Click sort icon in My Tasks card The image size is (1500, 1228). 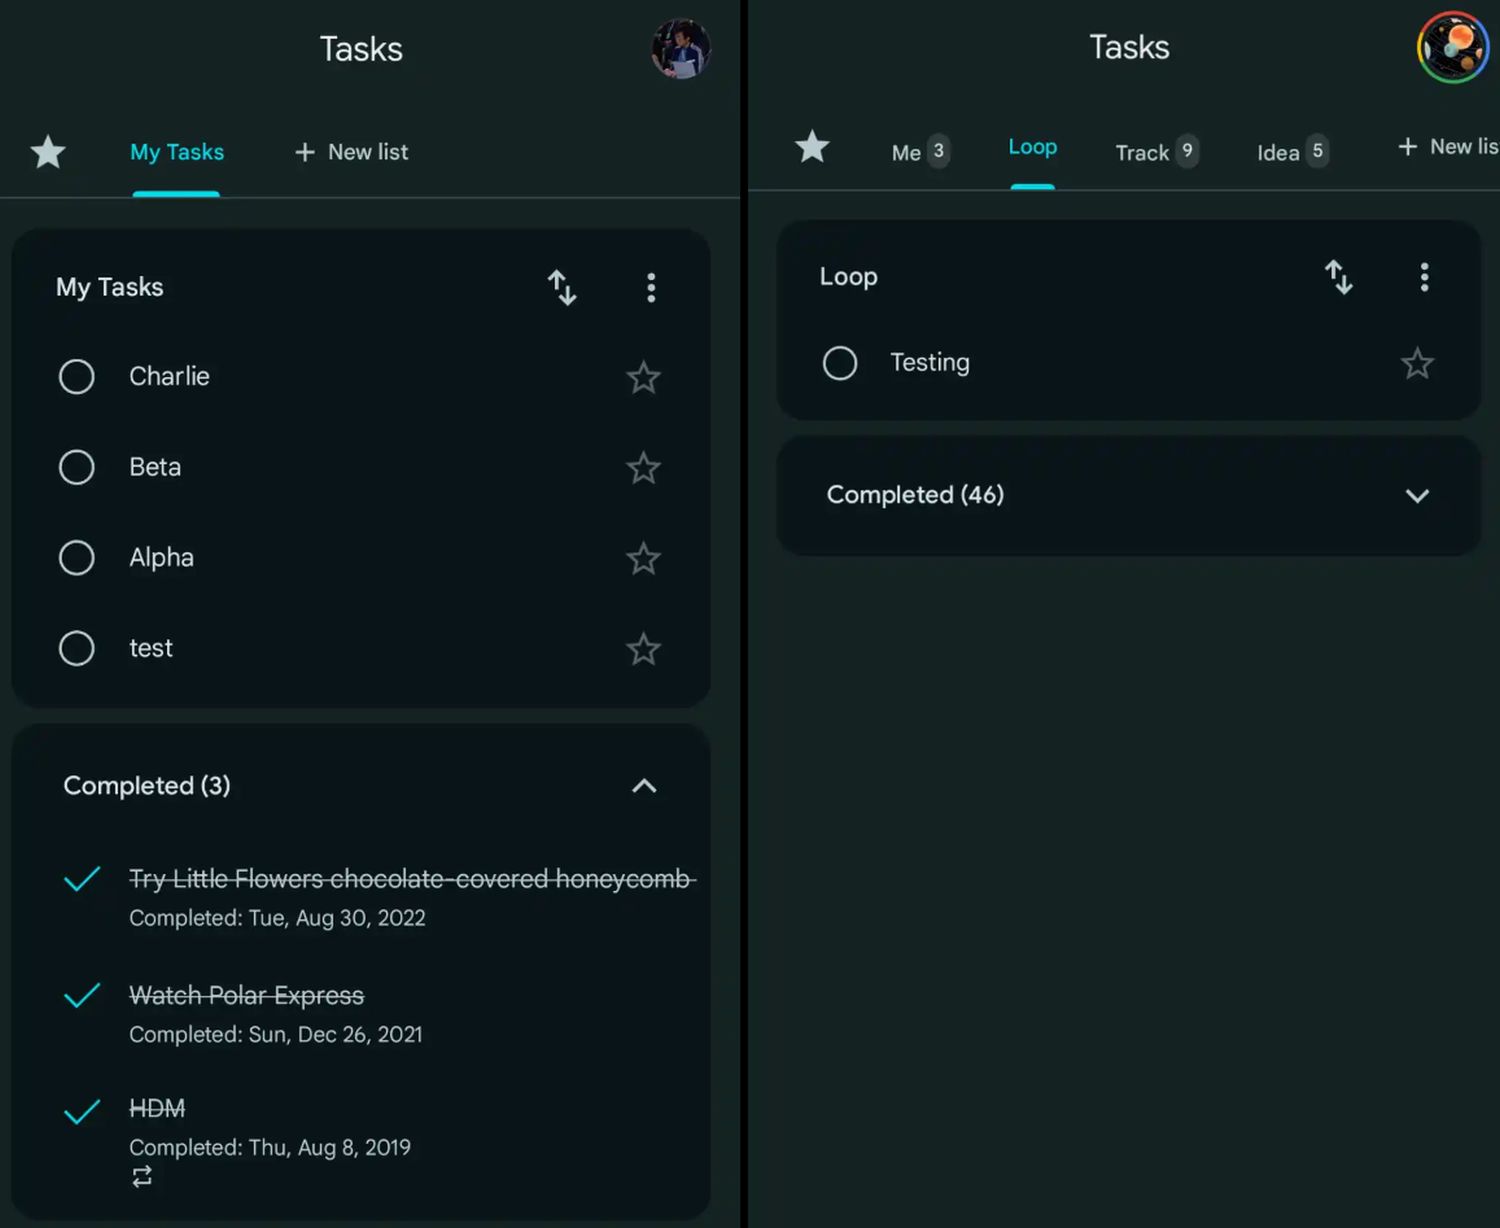click(562, 288)
